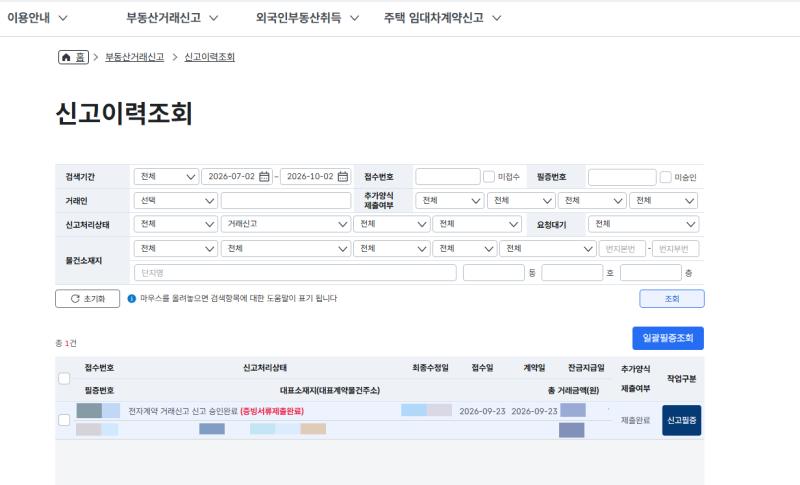This screenshot has width=800, height=485.
Task: Click the 접수일 cell 2026-09-23
Action: (482, 411)
